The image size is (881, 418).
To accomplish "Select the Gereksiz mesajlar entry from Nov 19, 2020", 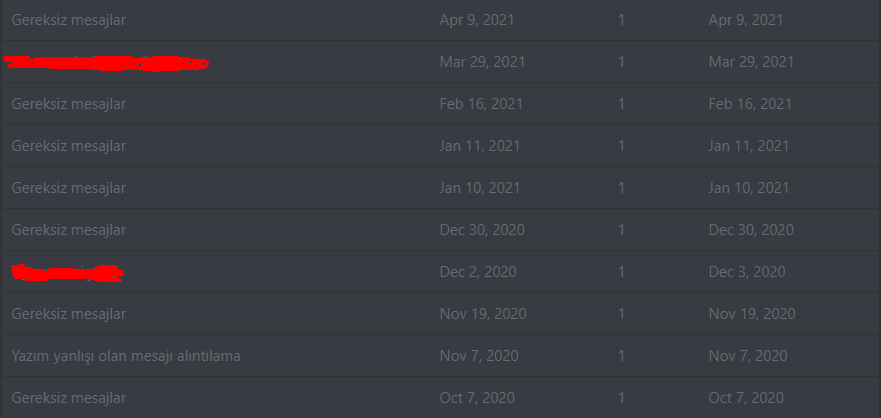I will 69,314.
